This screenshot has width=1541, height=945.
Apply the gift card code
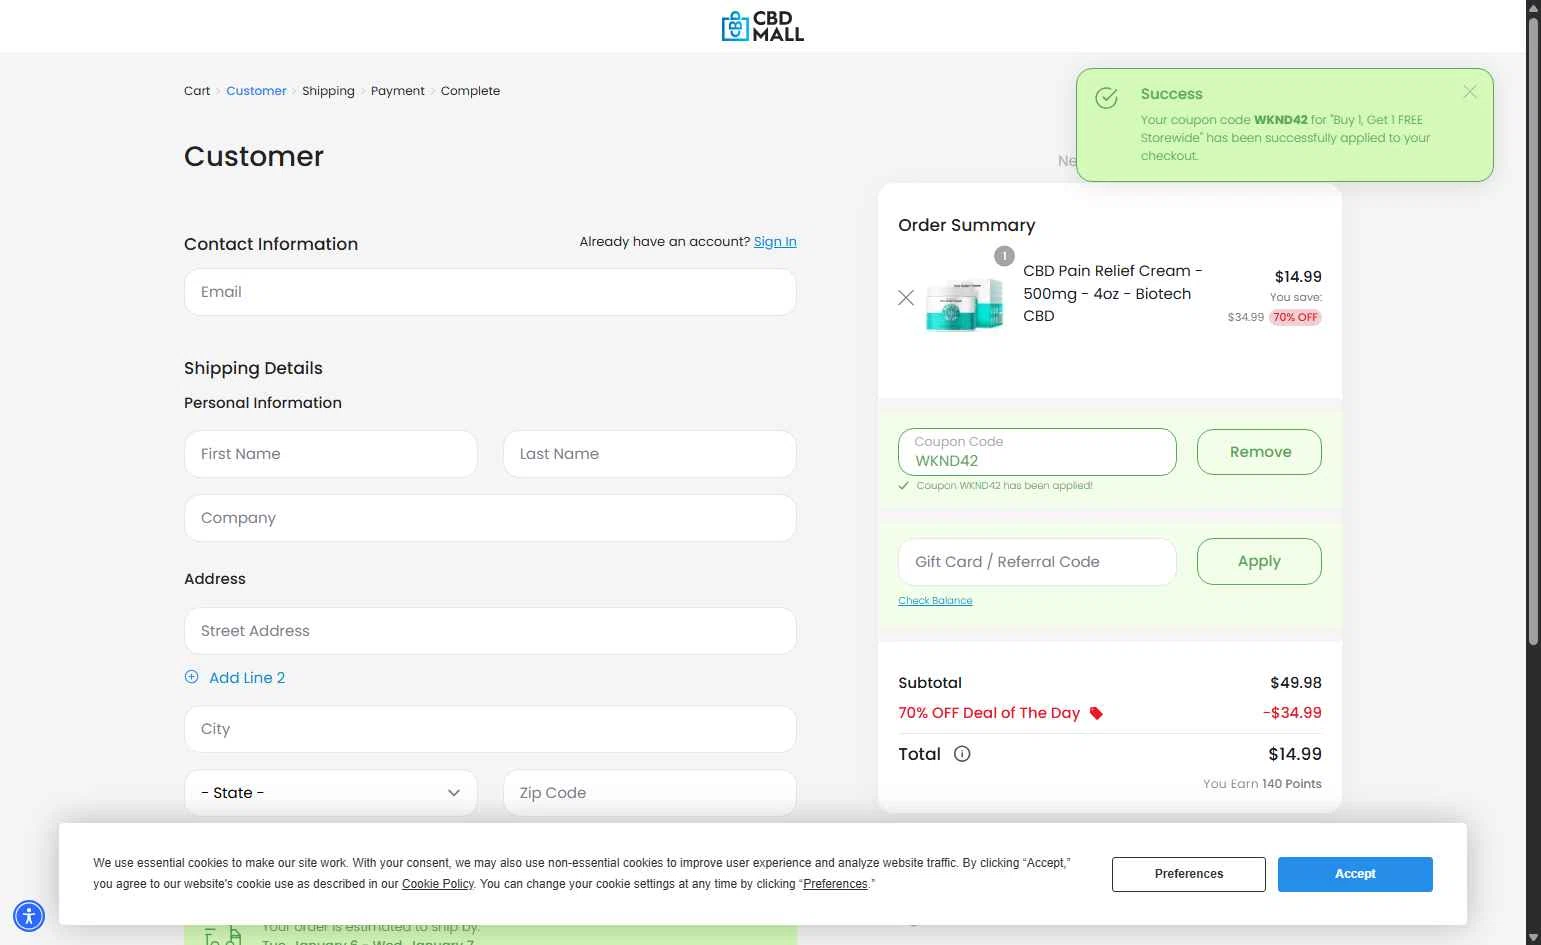tap(1259, 562)
